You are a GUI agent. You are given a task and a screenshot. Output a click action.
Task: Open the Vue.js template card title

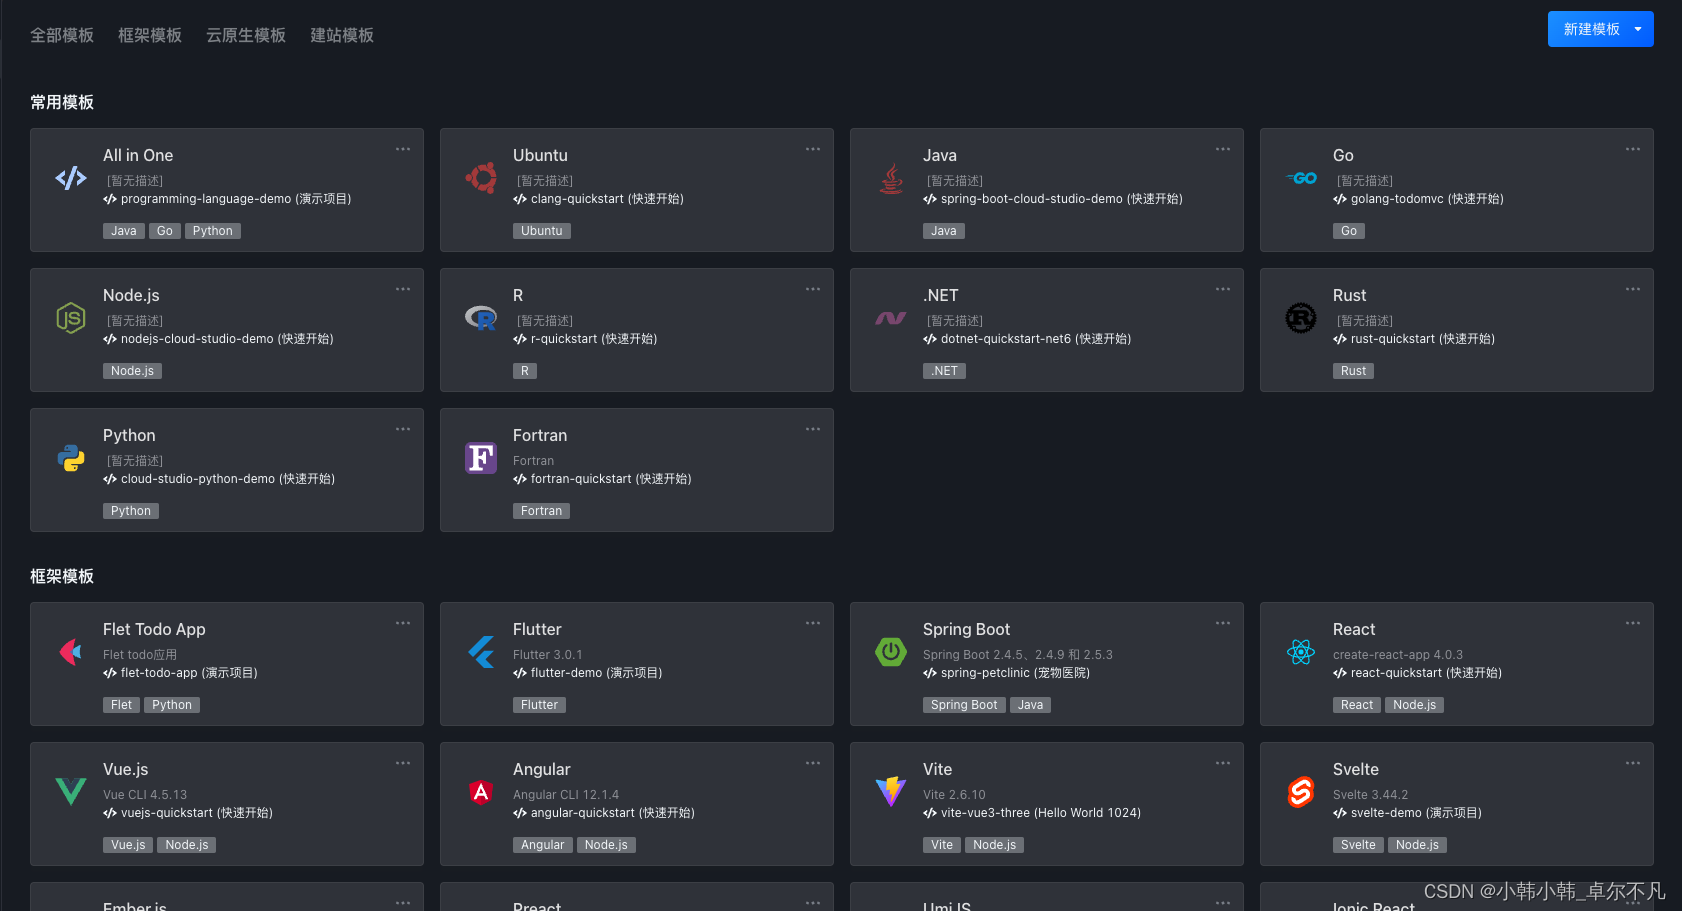pos(126,769)
